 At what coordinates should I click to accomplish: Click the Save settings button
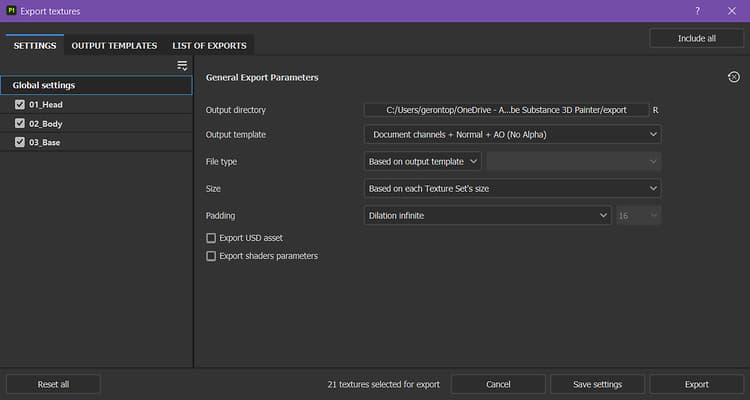click(597, 384)
